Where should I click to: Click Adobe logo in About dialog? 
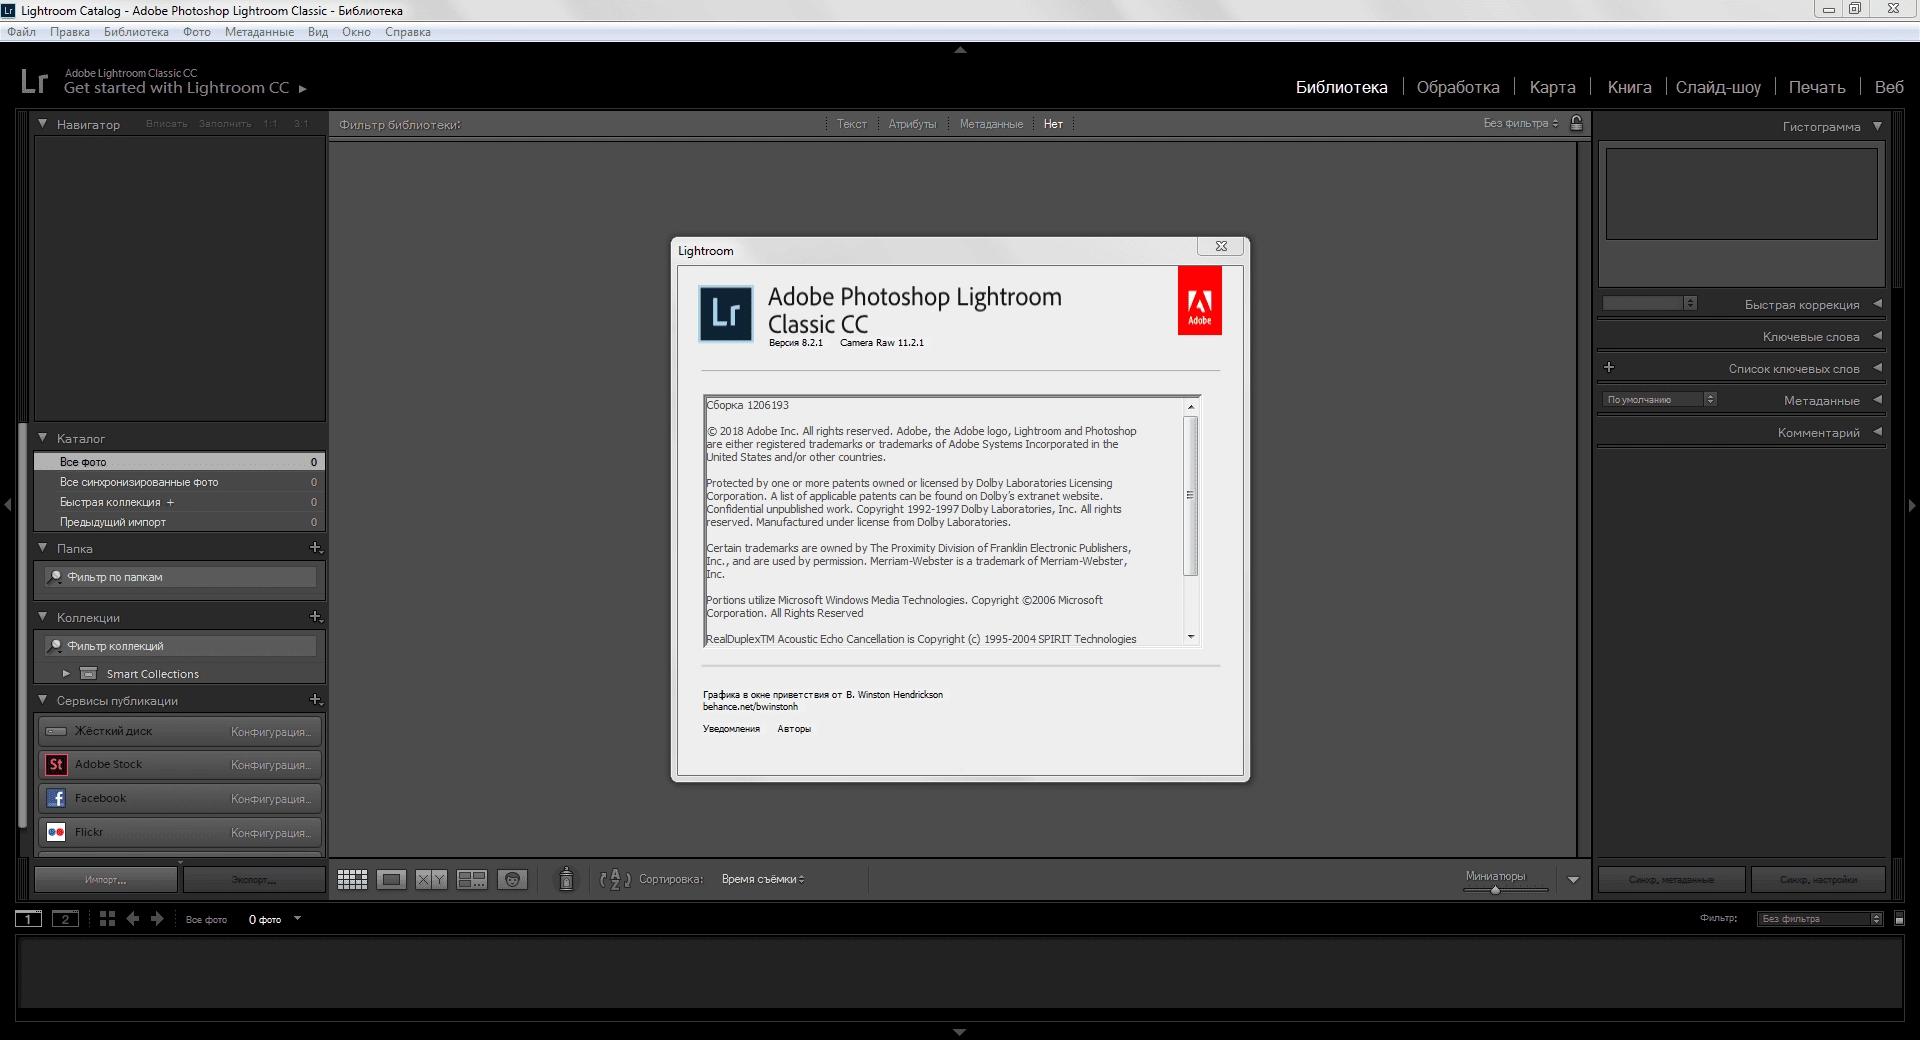pyautogui.click(x=1200, y=301)
